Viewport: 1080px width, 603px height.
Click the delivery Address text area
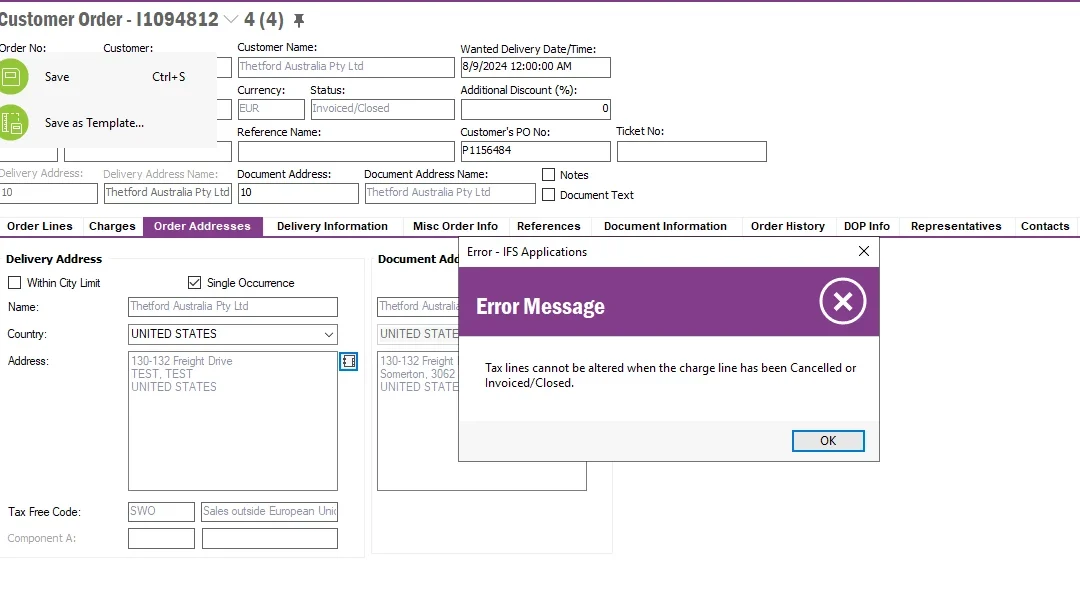233,421
